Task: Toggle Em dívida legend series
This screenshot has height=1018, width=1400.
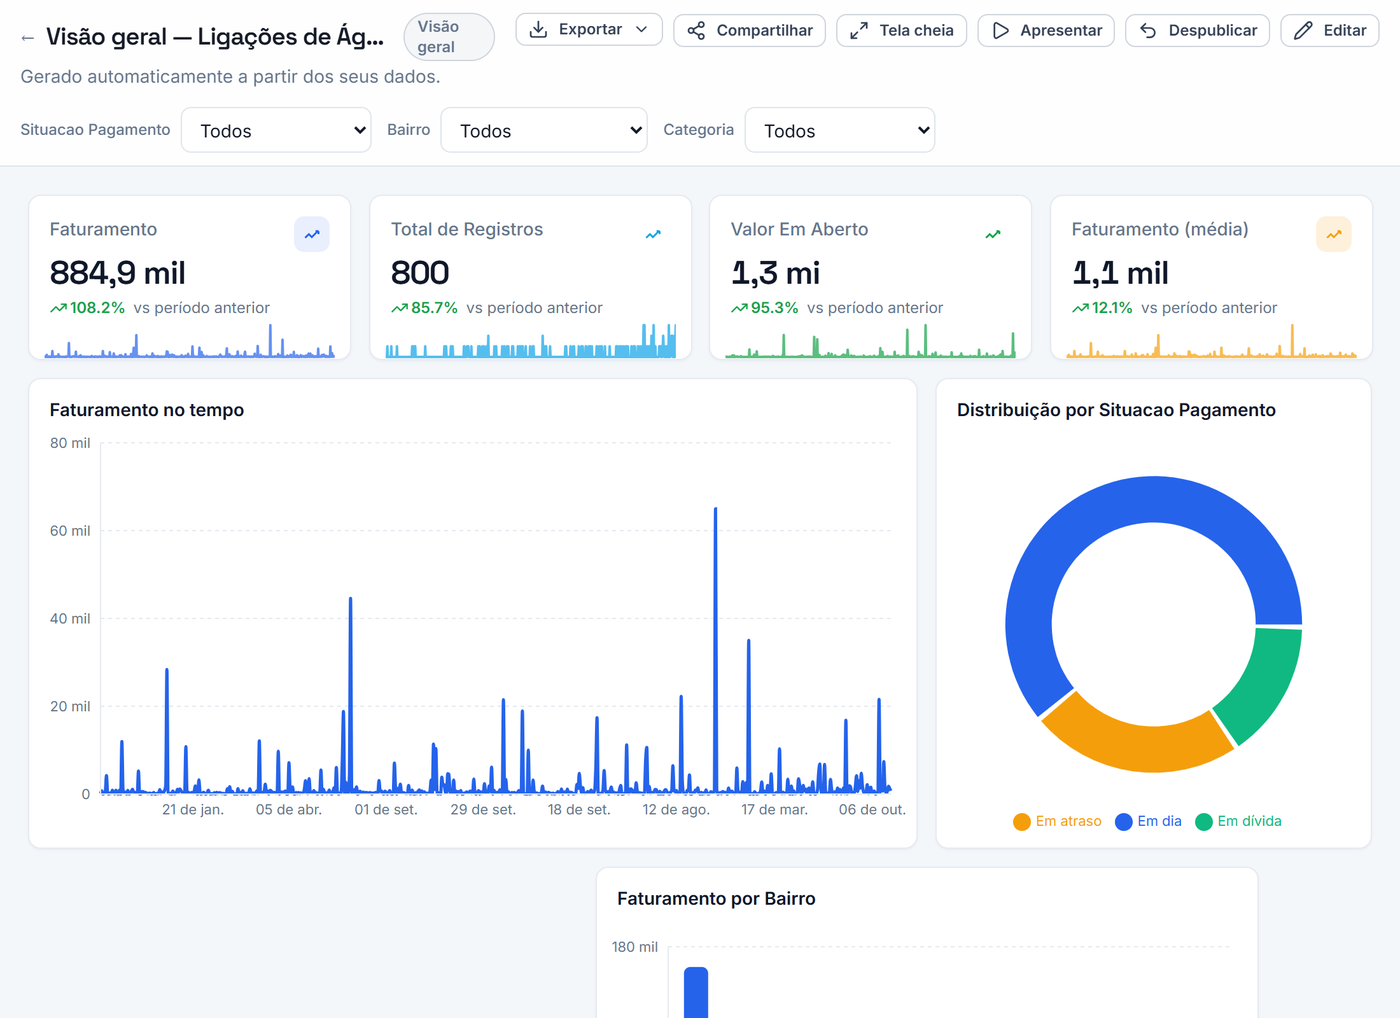Action: pyautogui.click(x=1238, y=821)
